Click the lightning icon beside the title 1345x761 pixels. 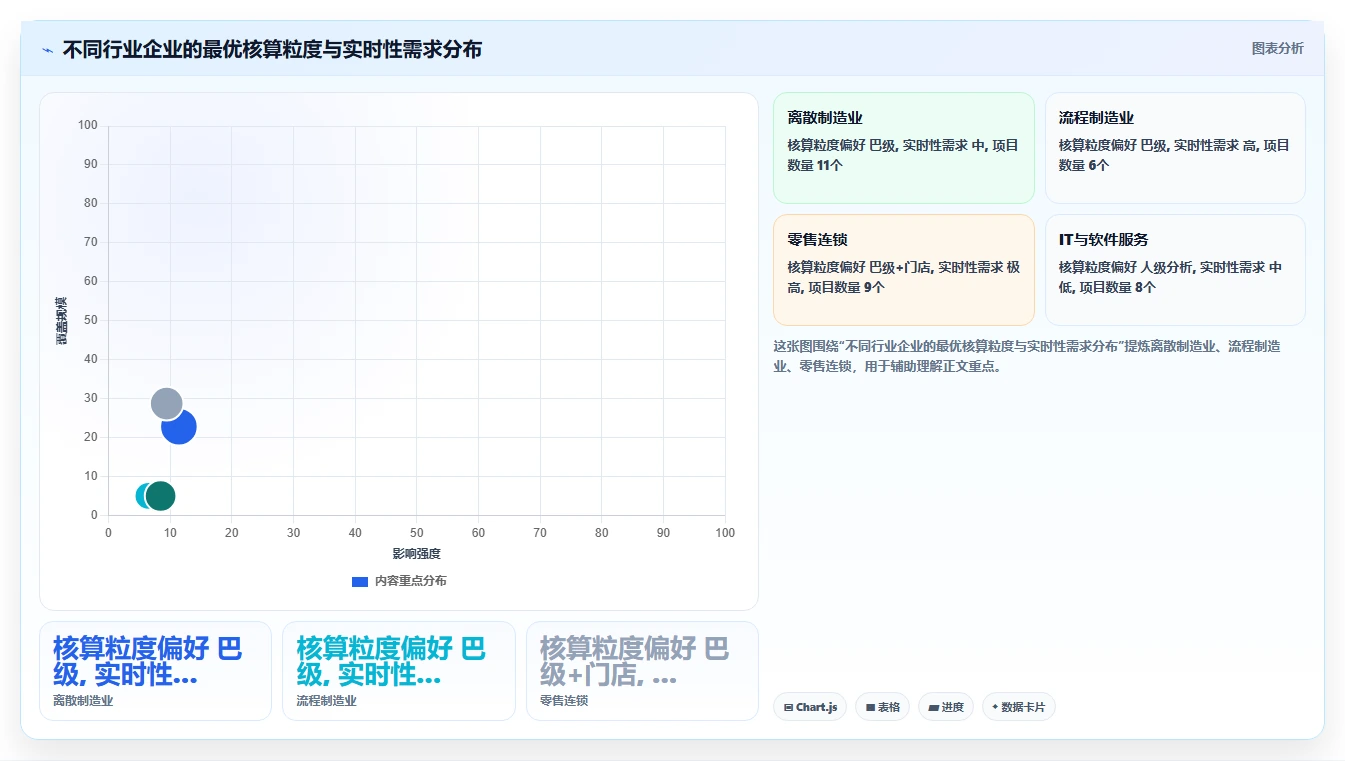(47, 49)
